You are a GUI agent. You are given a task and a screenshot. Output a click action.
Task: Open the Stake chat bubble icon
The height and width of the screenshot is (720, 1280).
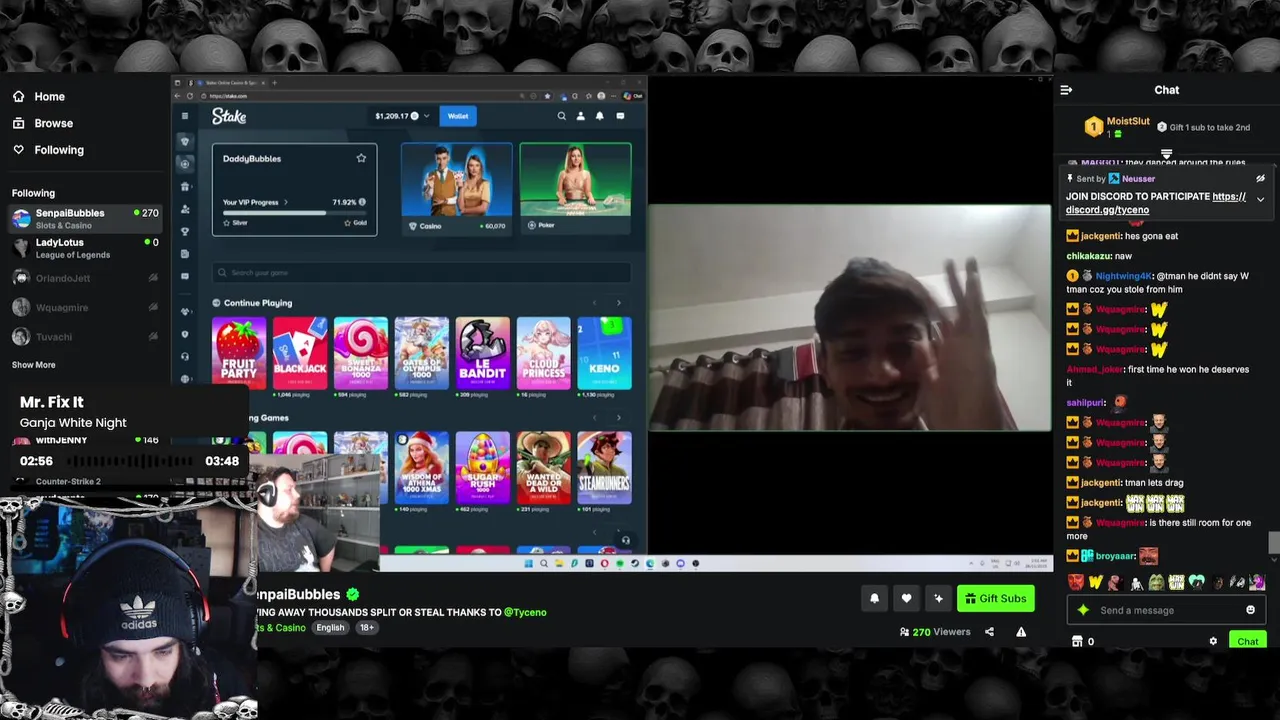tap(620, 116)
